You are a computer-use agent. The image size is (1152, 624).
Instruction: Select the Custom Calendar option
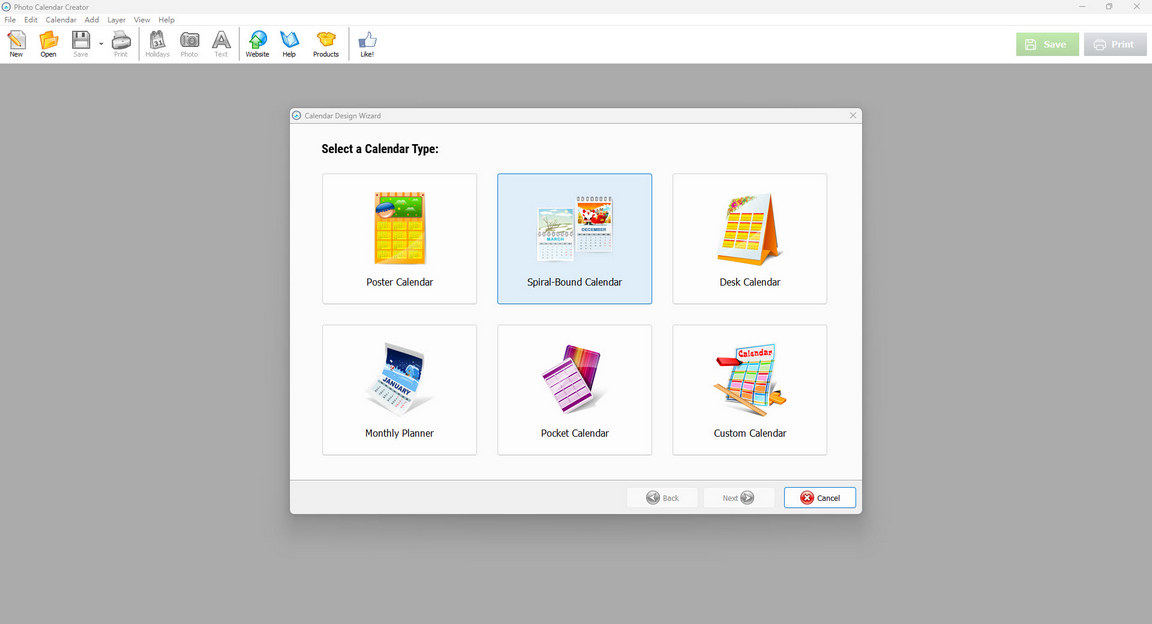click(749, 390)
